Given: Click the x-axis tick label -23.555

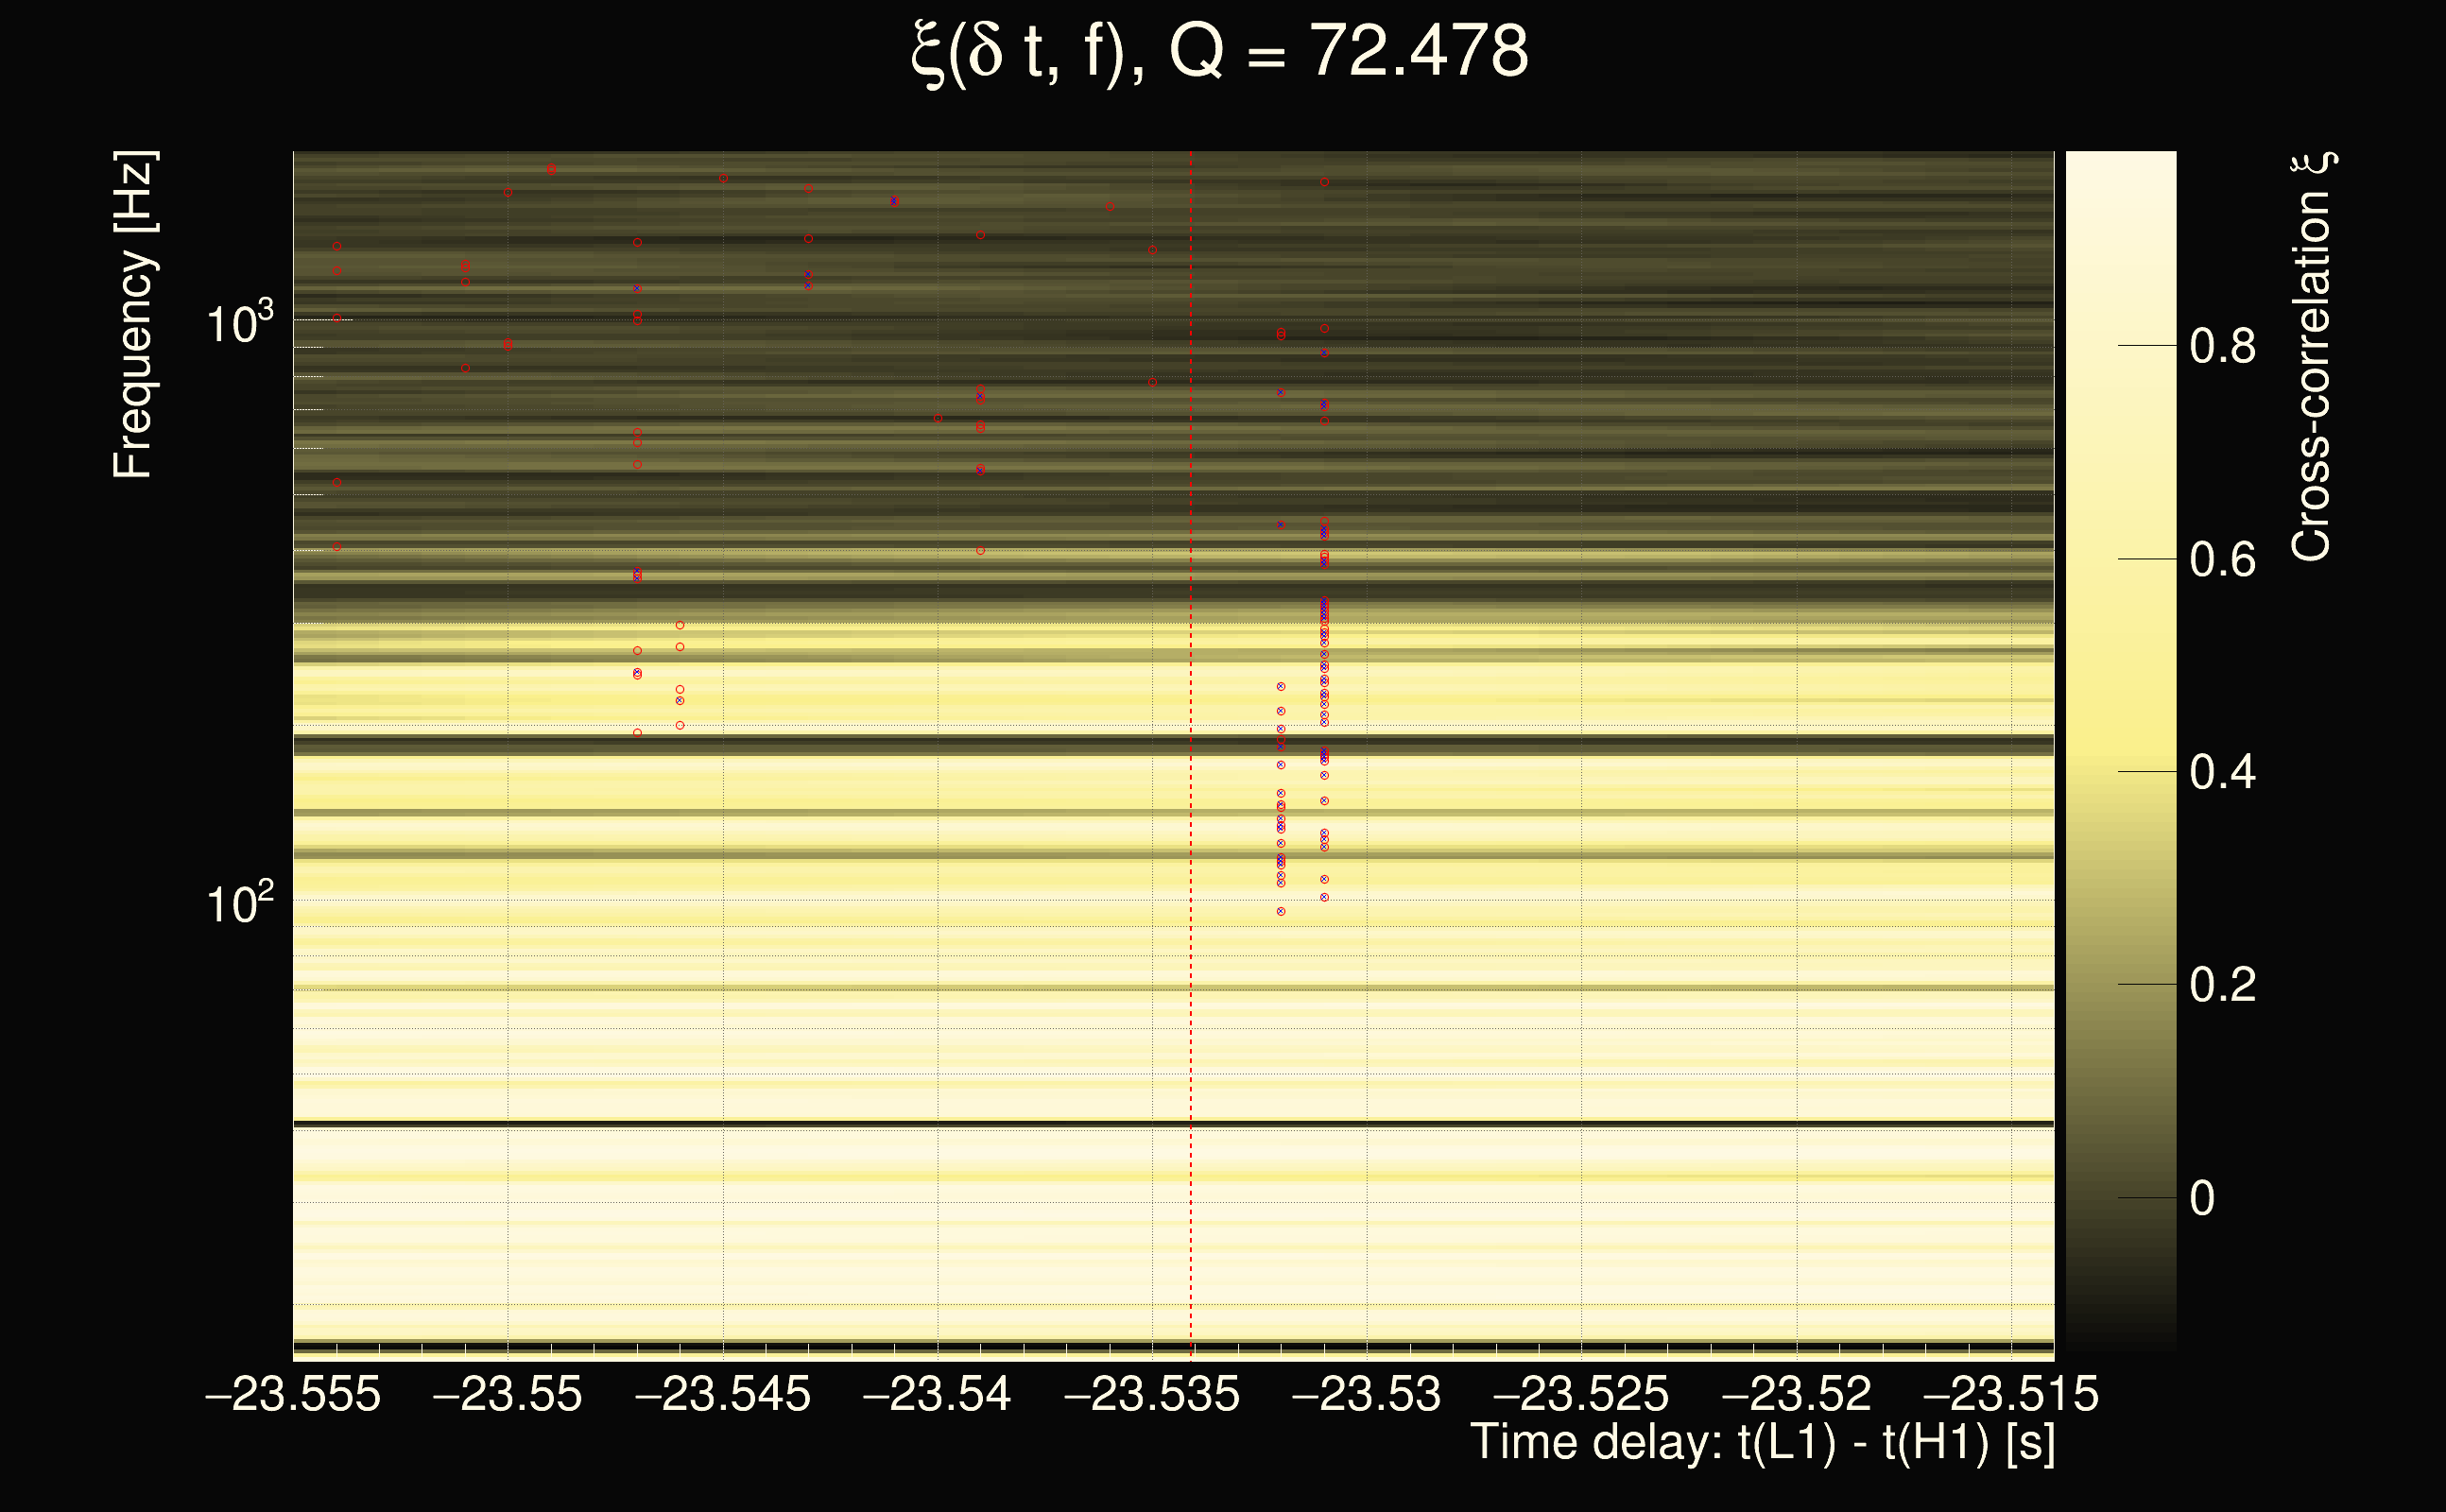Looking at the screenshot, I should click(293, 1395).
